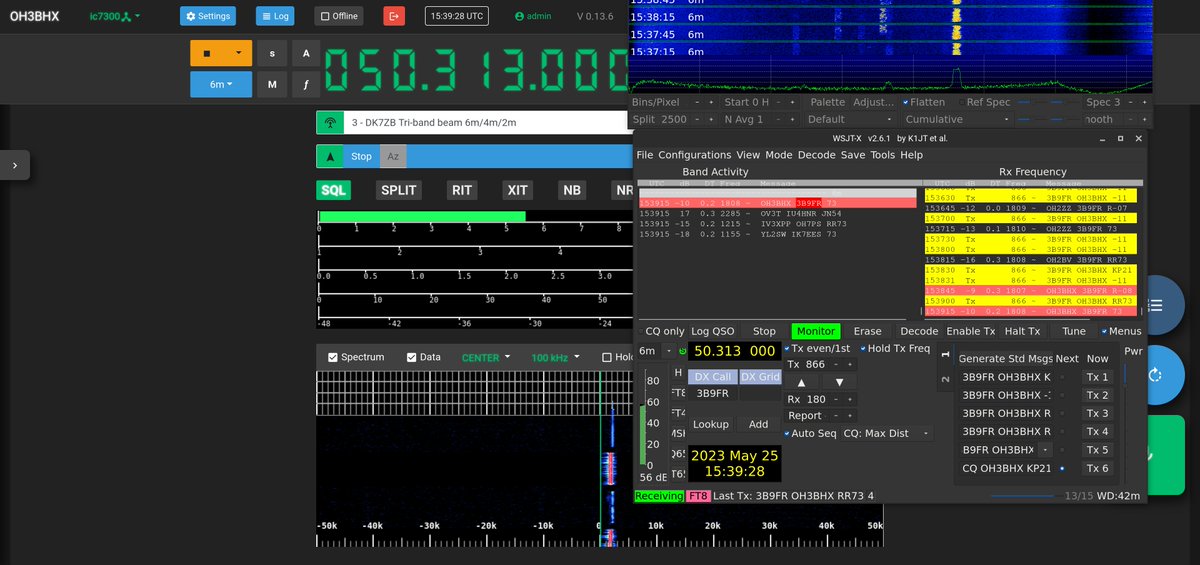Click the Erase button in WSJT-X
This screenshot has width=1200, height=565.
867,331
